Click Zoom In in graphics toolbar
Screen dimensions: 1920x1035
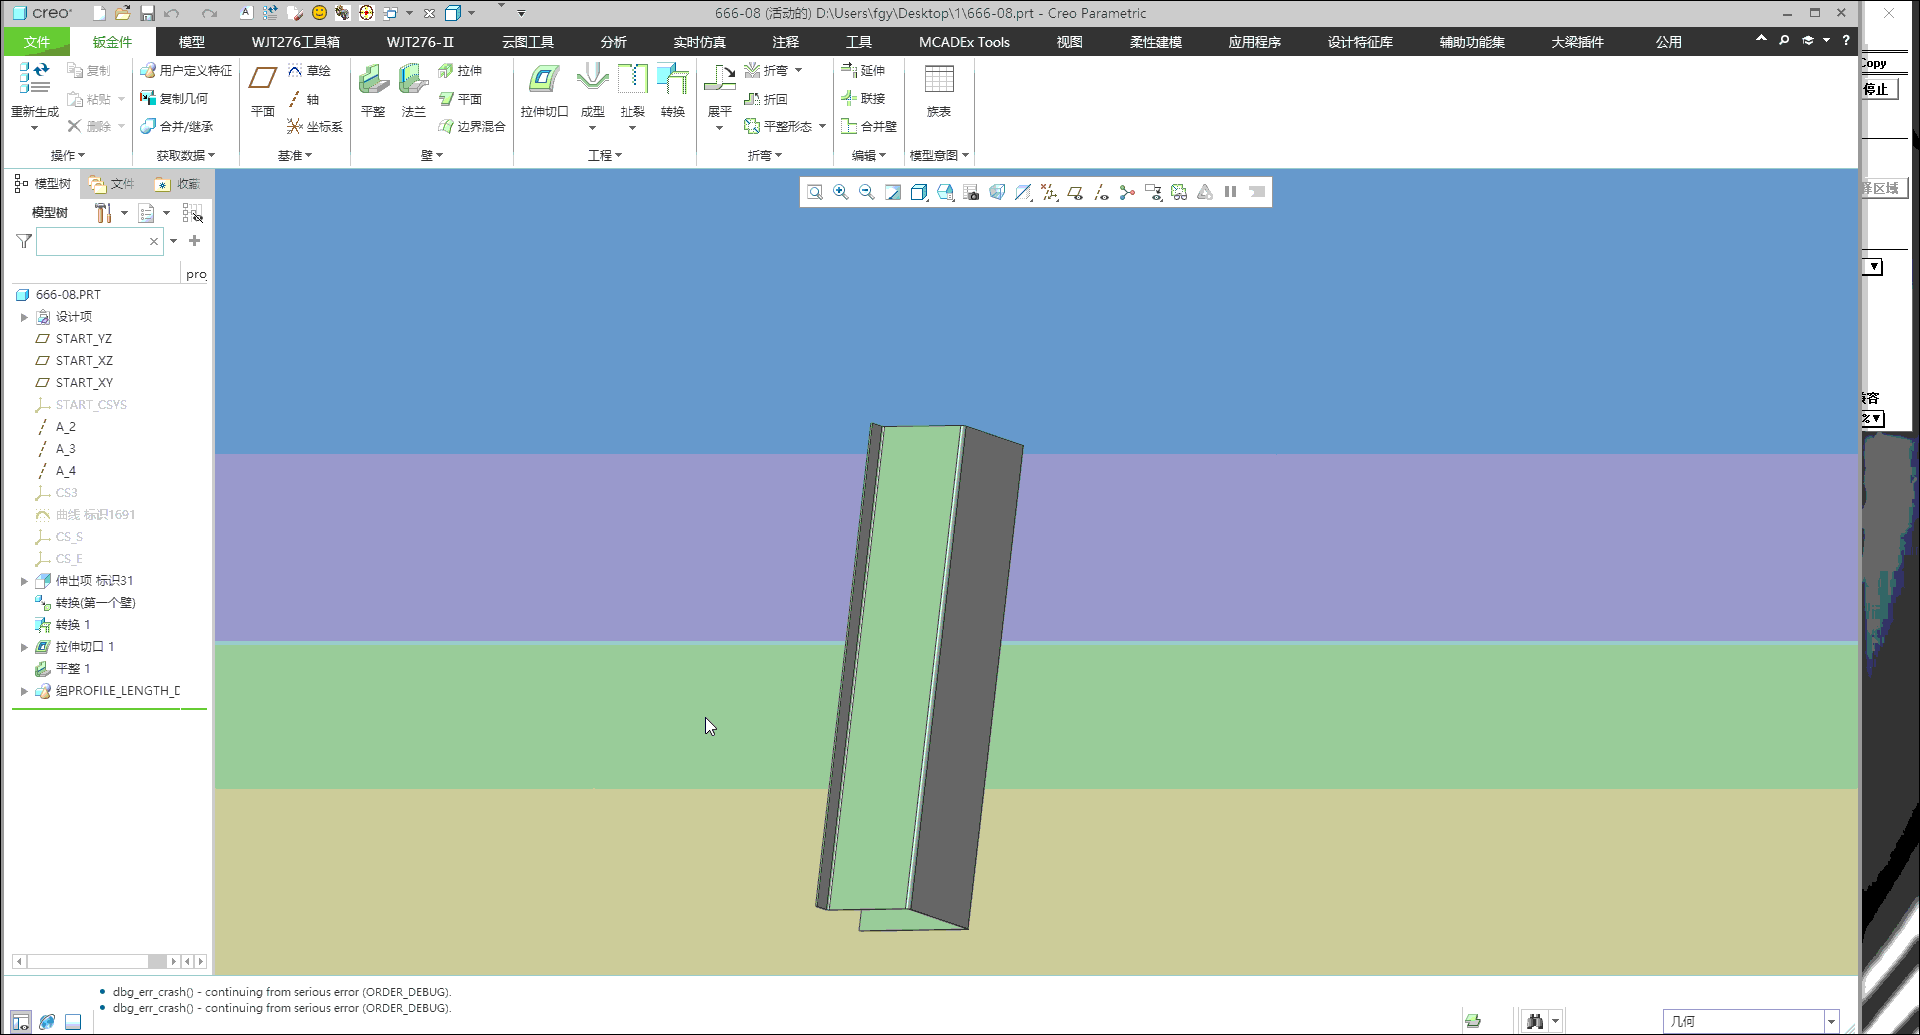pos(841,192)
